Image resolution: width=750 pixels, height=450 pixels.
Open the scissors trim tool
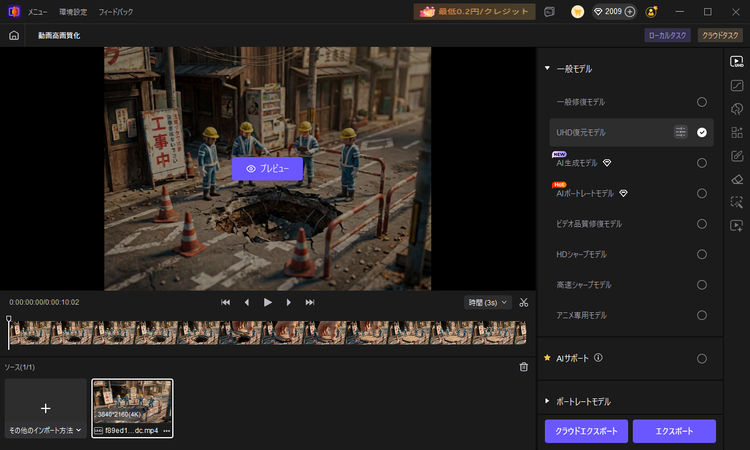click(x=524, y=302)
